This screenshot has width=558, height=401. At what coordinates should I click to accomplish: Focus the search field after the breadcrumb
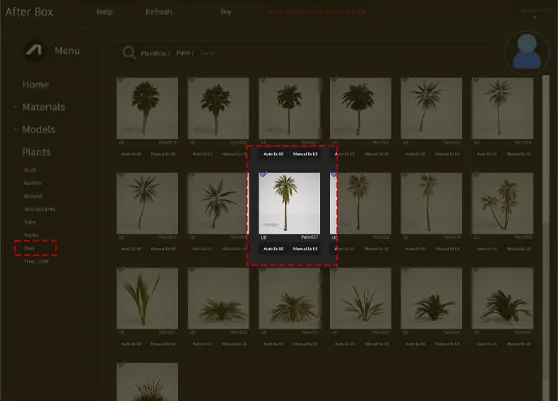(208, 53)
